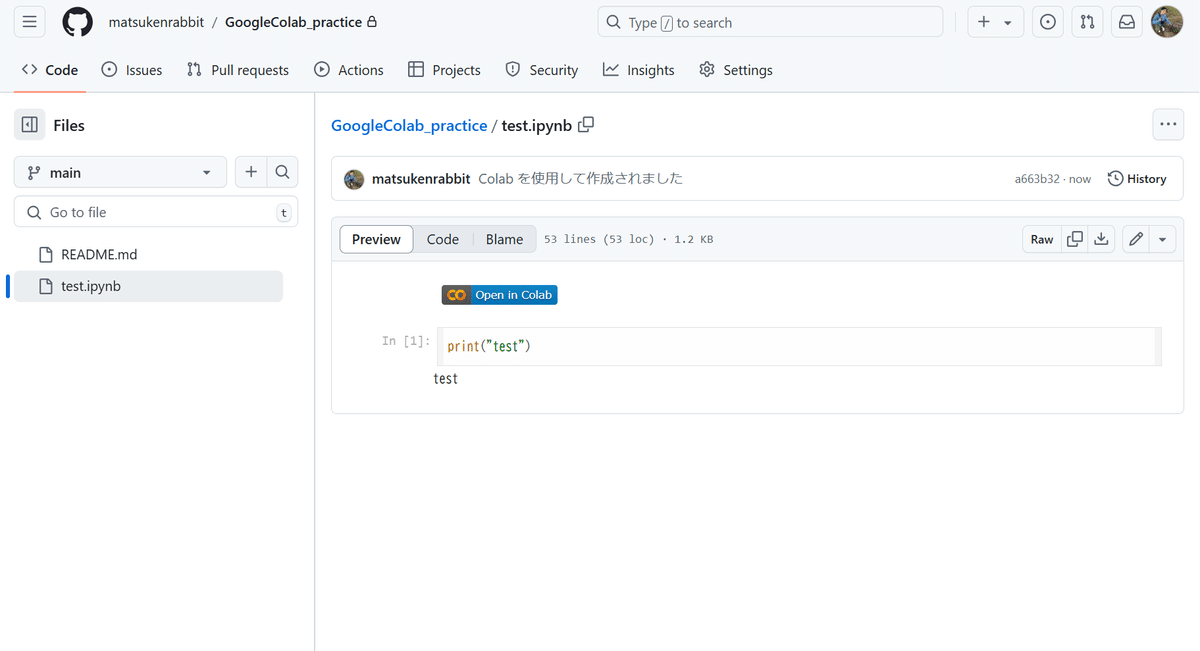Search the file tree with magnifier icon

[282, 171]
